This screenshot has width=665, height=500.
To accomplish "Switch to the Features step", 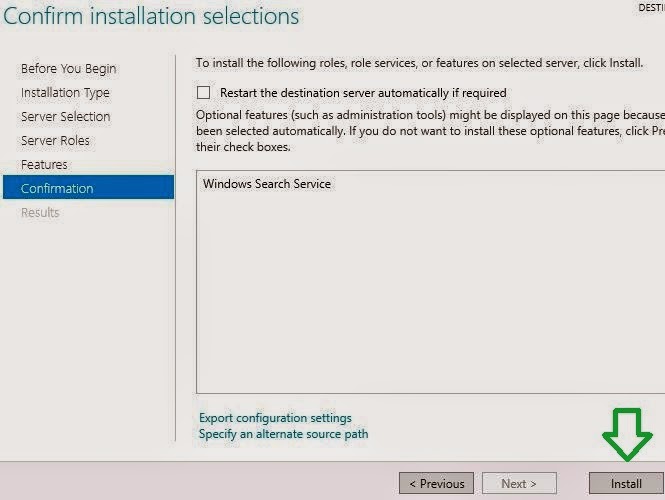I will click(44, 164).
